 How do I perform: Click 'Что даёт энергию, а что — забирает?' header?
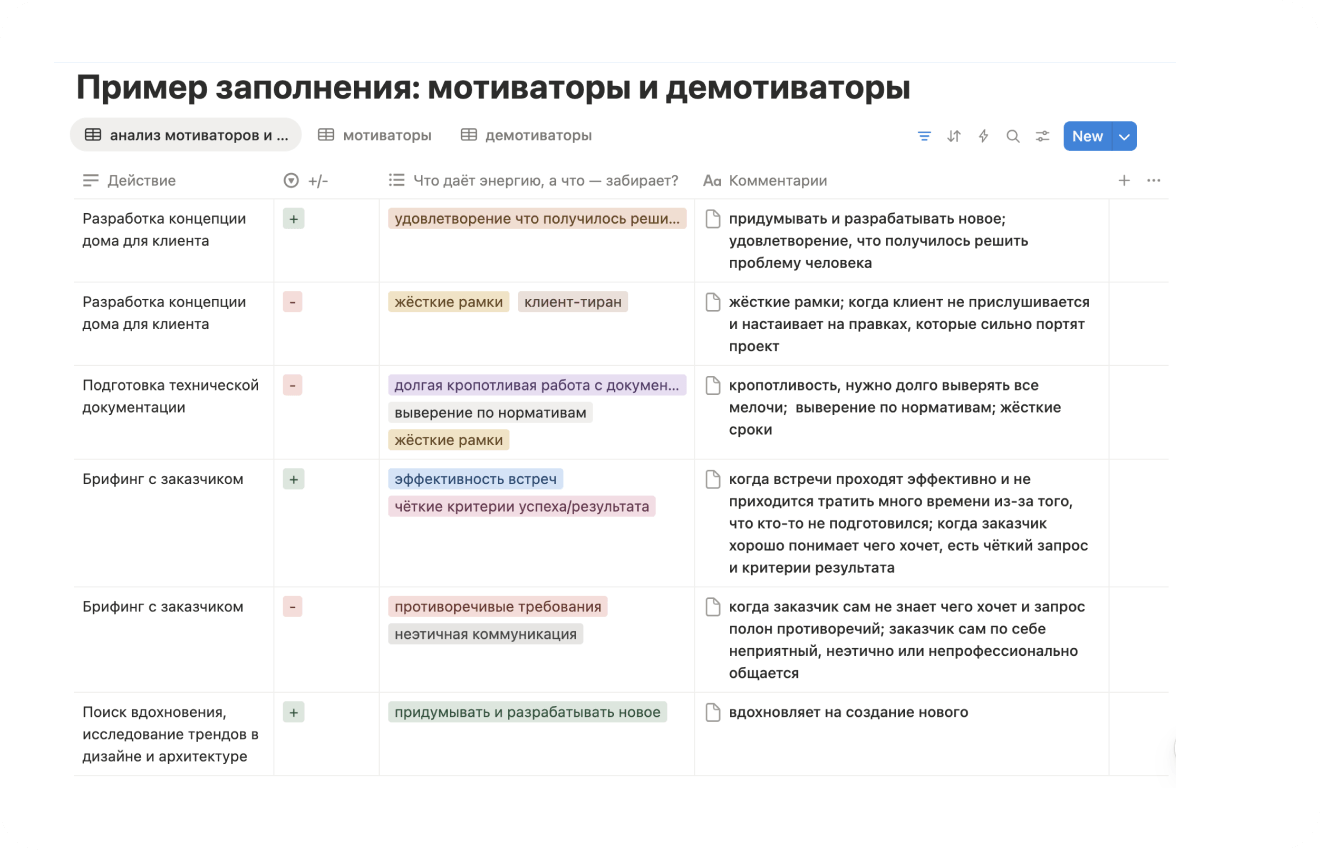click(x=533, y=181)
